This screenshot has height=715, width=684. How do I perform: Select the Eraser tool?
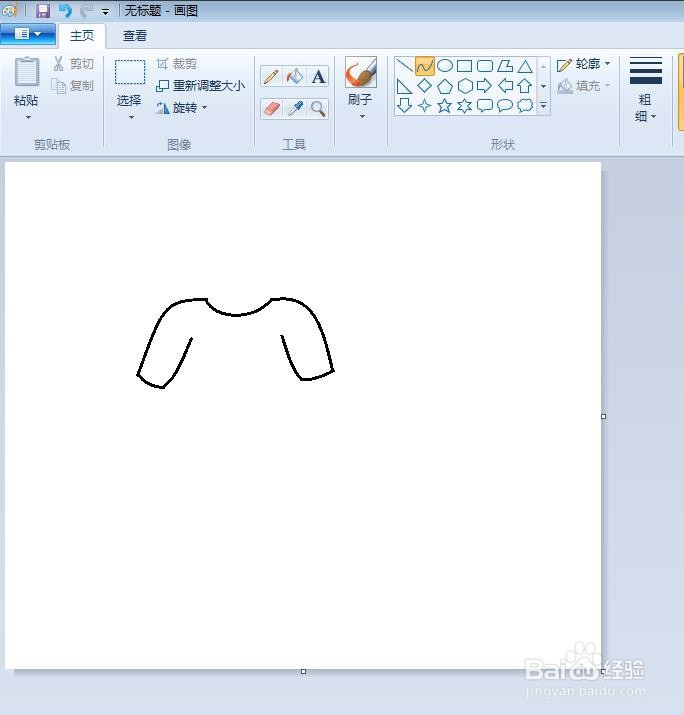point(271,109)
